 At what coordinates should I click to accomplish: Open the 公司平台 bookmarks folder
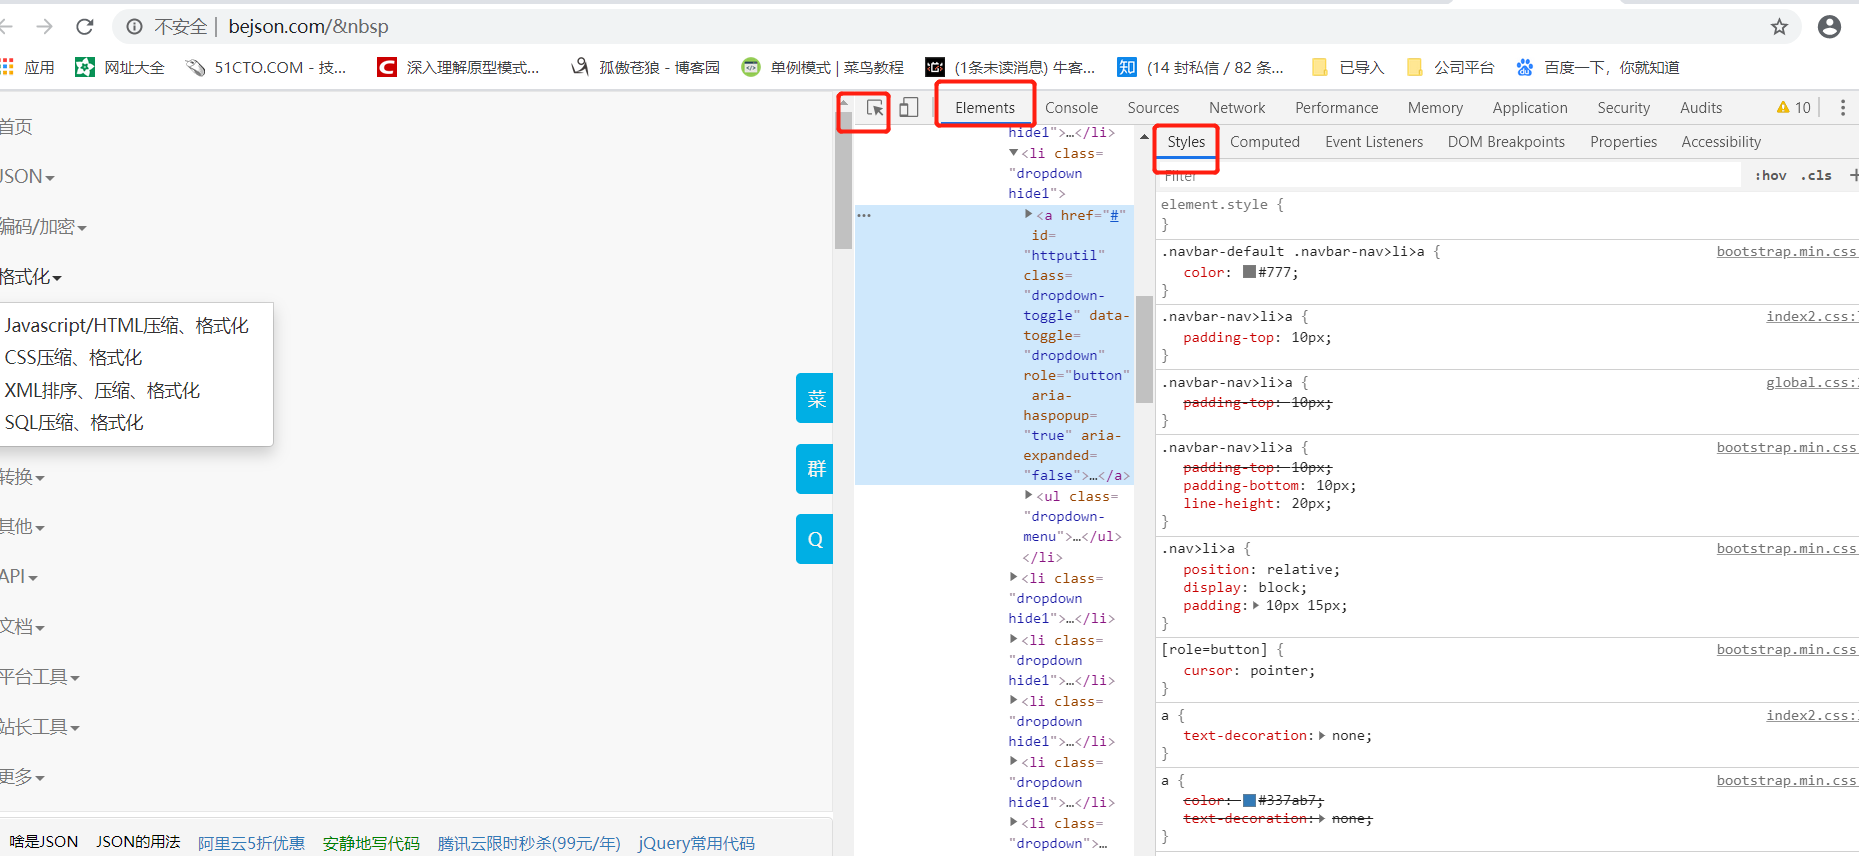(x=1450, y=67)
